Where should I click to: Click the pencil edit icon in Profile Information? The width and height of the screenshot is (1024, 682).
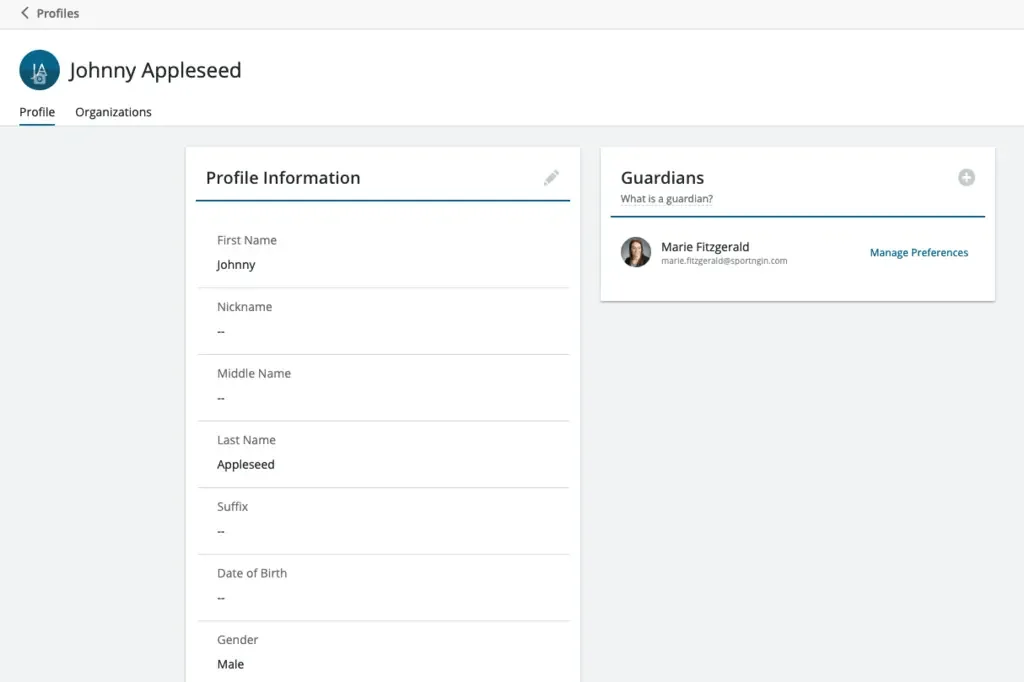point(551,178)
